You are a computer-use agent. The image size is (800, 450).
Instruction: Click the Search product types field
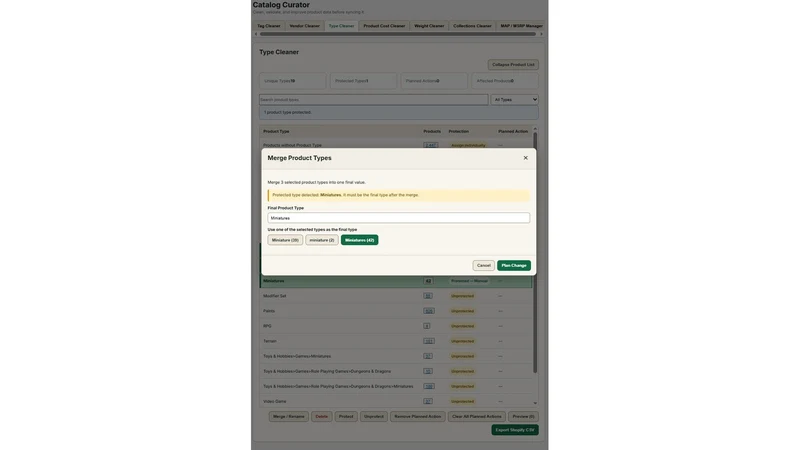(373, 99)
